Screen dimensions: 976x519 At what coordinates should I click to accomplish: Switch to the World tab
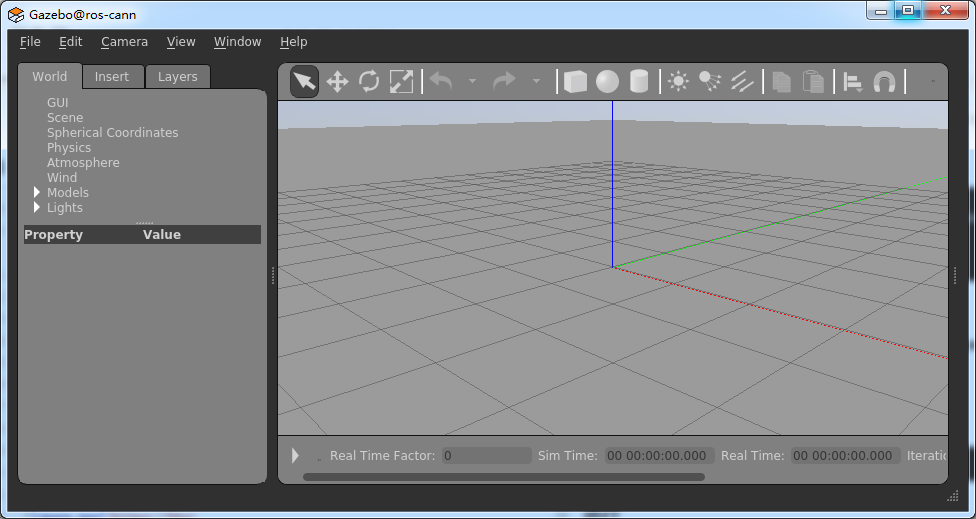pyautogui.click(x=50, y=76)
